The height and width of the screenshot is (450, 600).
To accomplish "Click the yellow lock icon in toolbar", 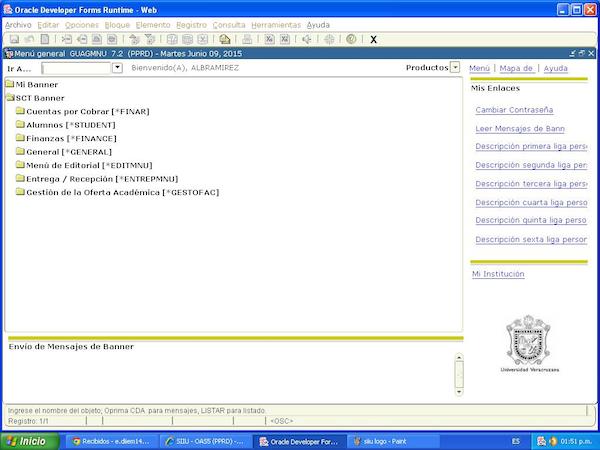I will point(225,39).
